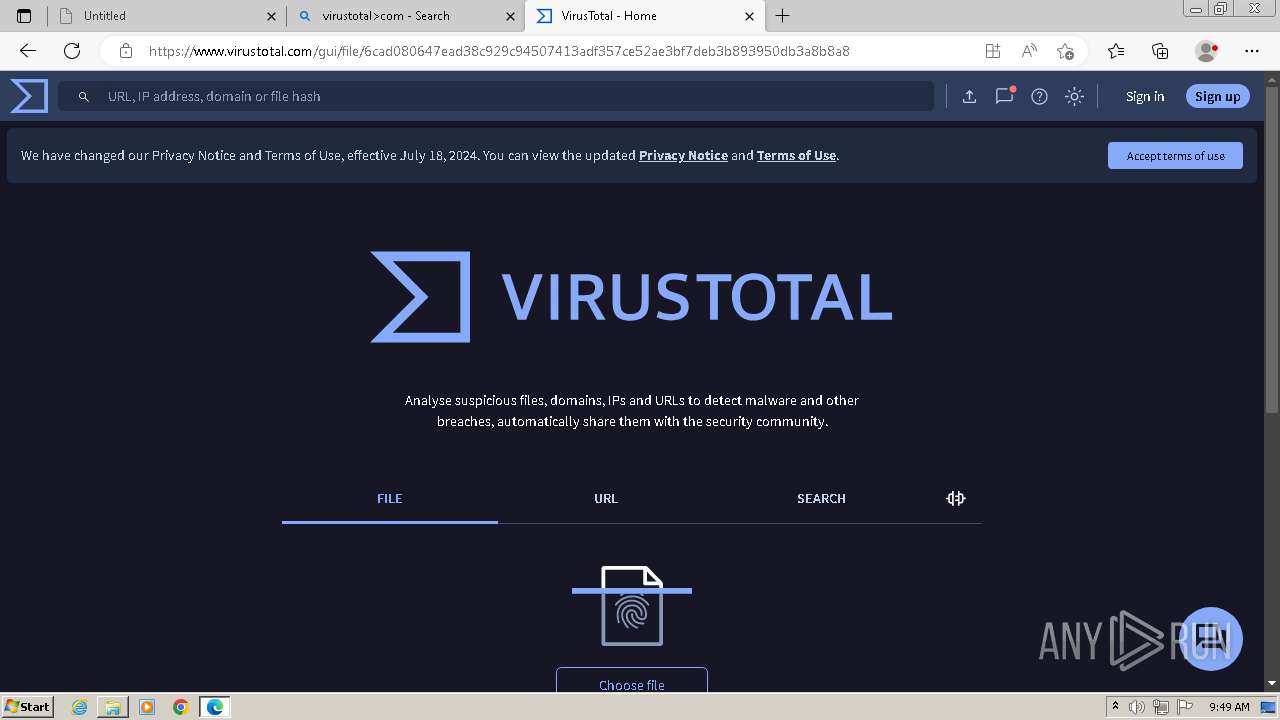Open media player from taskbar
1280x720 pixels.
coord(147,707)
